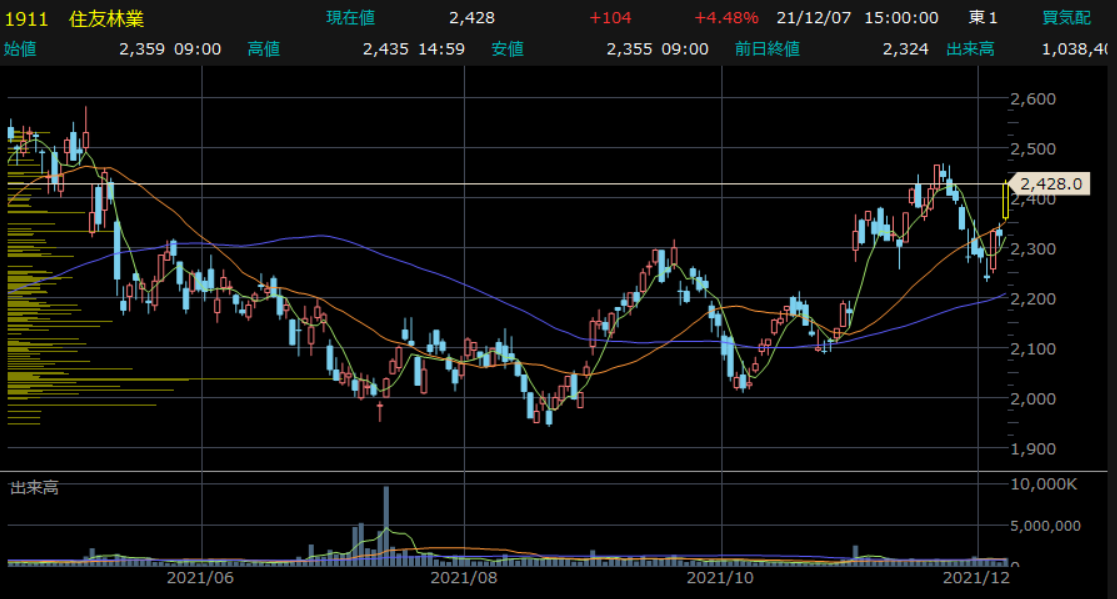The width and height of the screenshot is (1117, 599).
Task: Click the 10,000K volume axis label
Action: click(1044, 484)
